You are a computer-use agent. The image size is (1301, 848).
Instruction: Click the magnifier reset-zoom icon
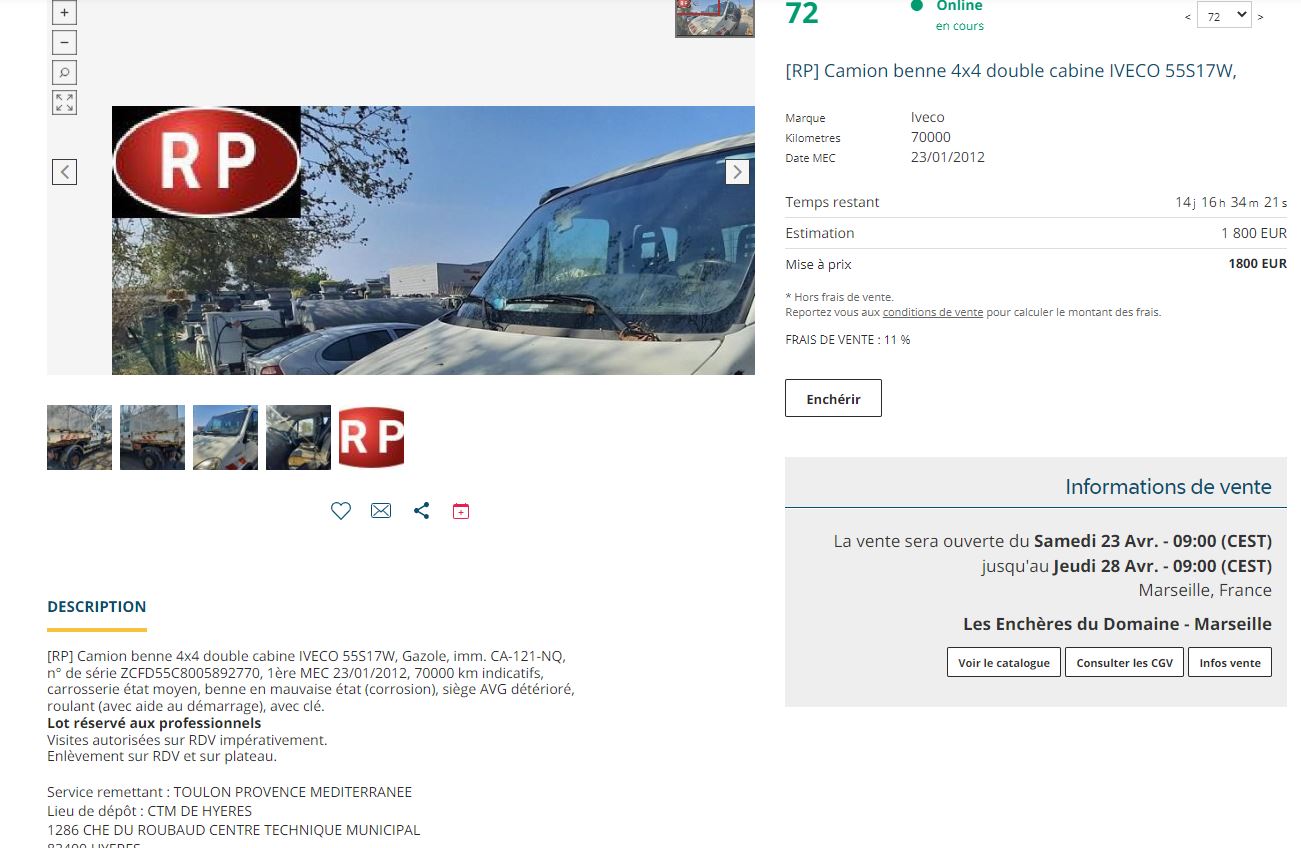(64, 73)
